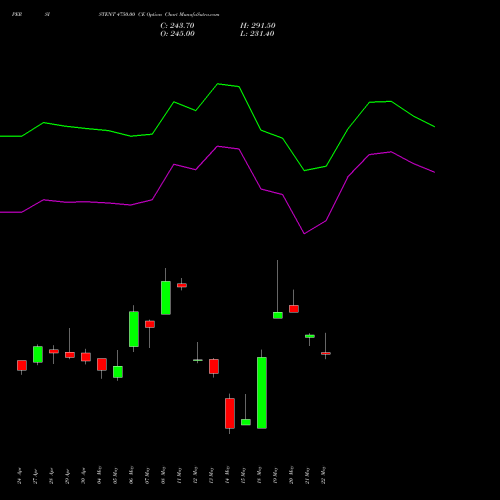Click the high value H: 291.50
This screenshot has height=500, width=500.
coord(258,26)
